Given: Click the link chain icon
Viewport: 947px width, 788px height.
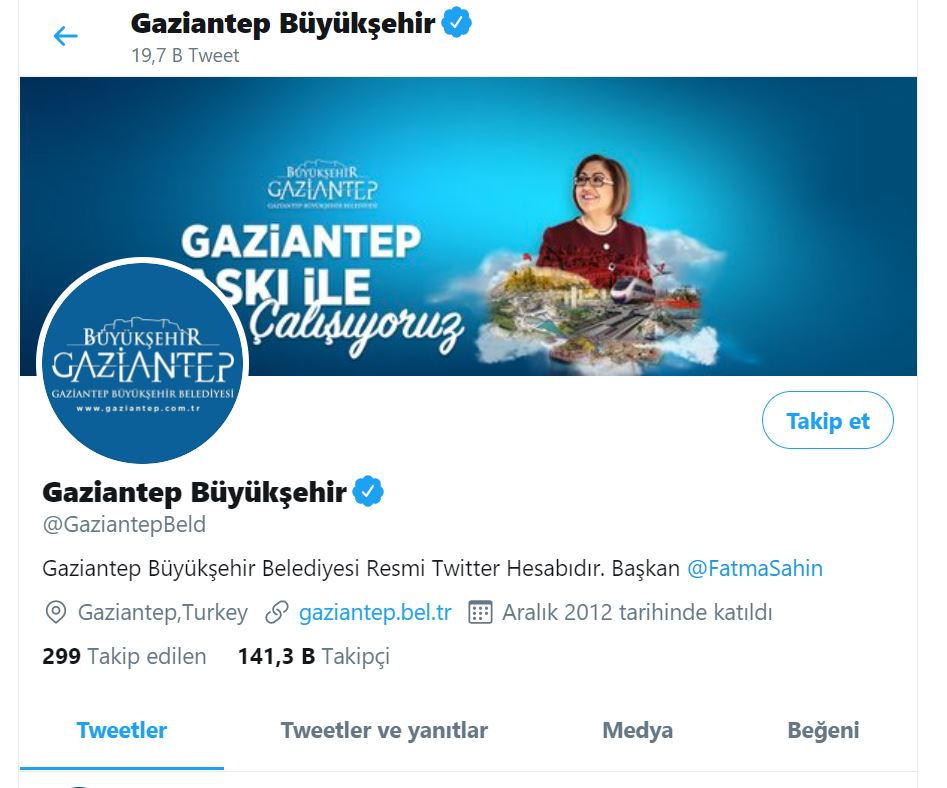Looking at the screenshot, I should click(x=277, y=612).
